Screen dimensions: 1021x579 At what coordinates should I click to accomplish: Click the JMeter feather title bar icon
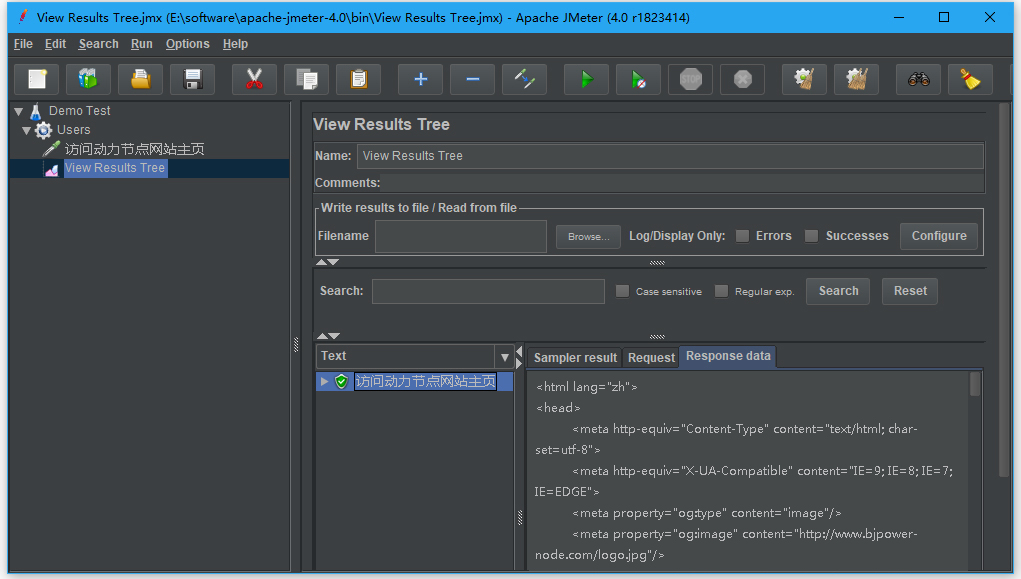(23, 17)
